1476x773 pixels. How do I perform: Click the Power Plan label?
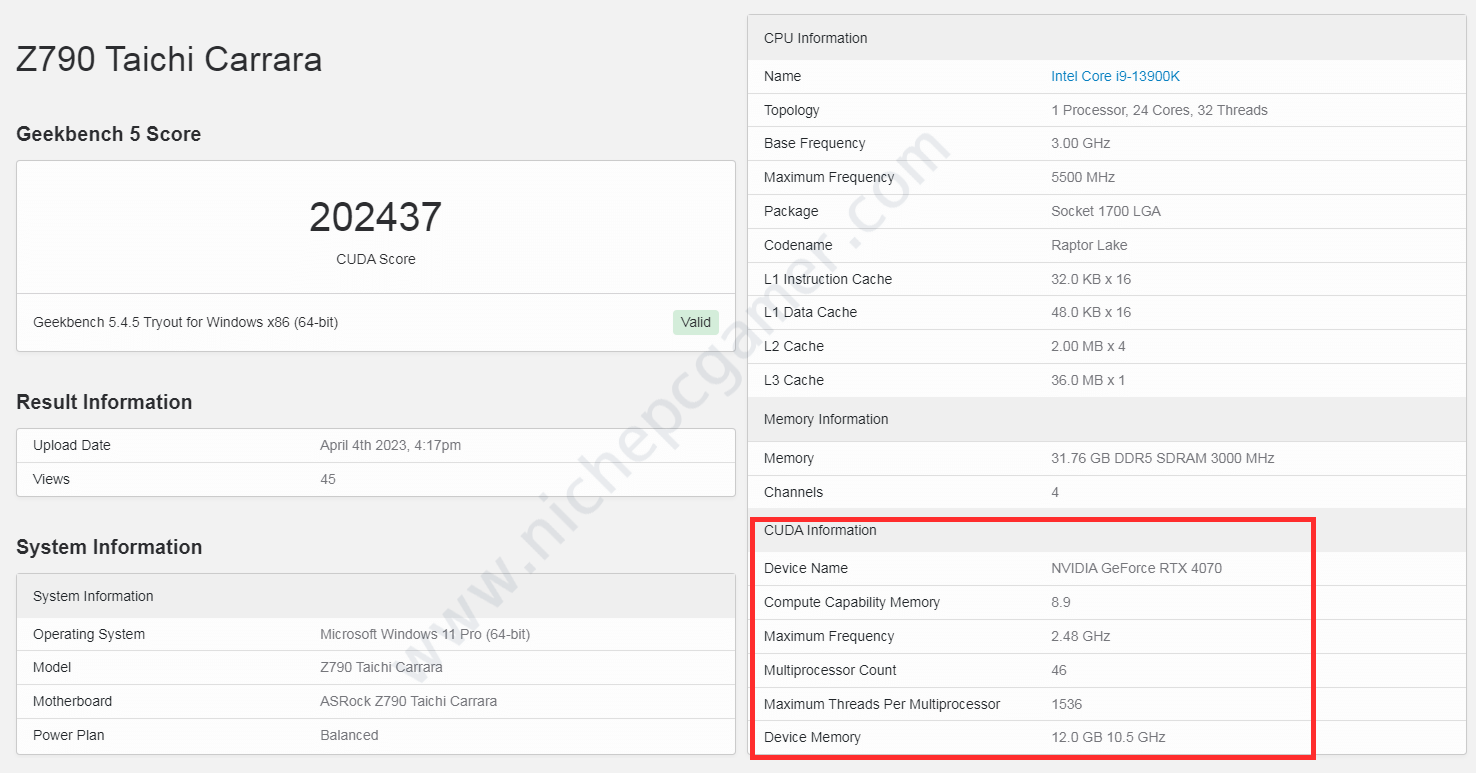click(x=69, y=735)
